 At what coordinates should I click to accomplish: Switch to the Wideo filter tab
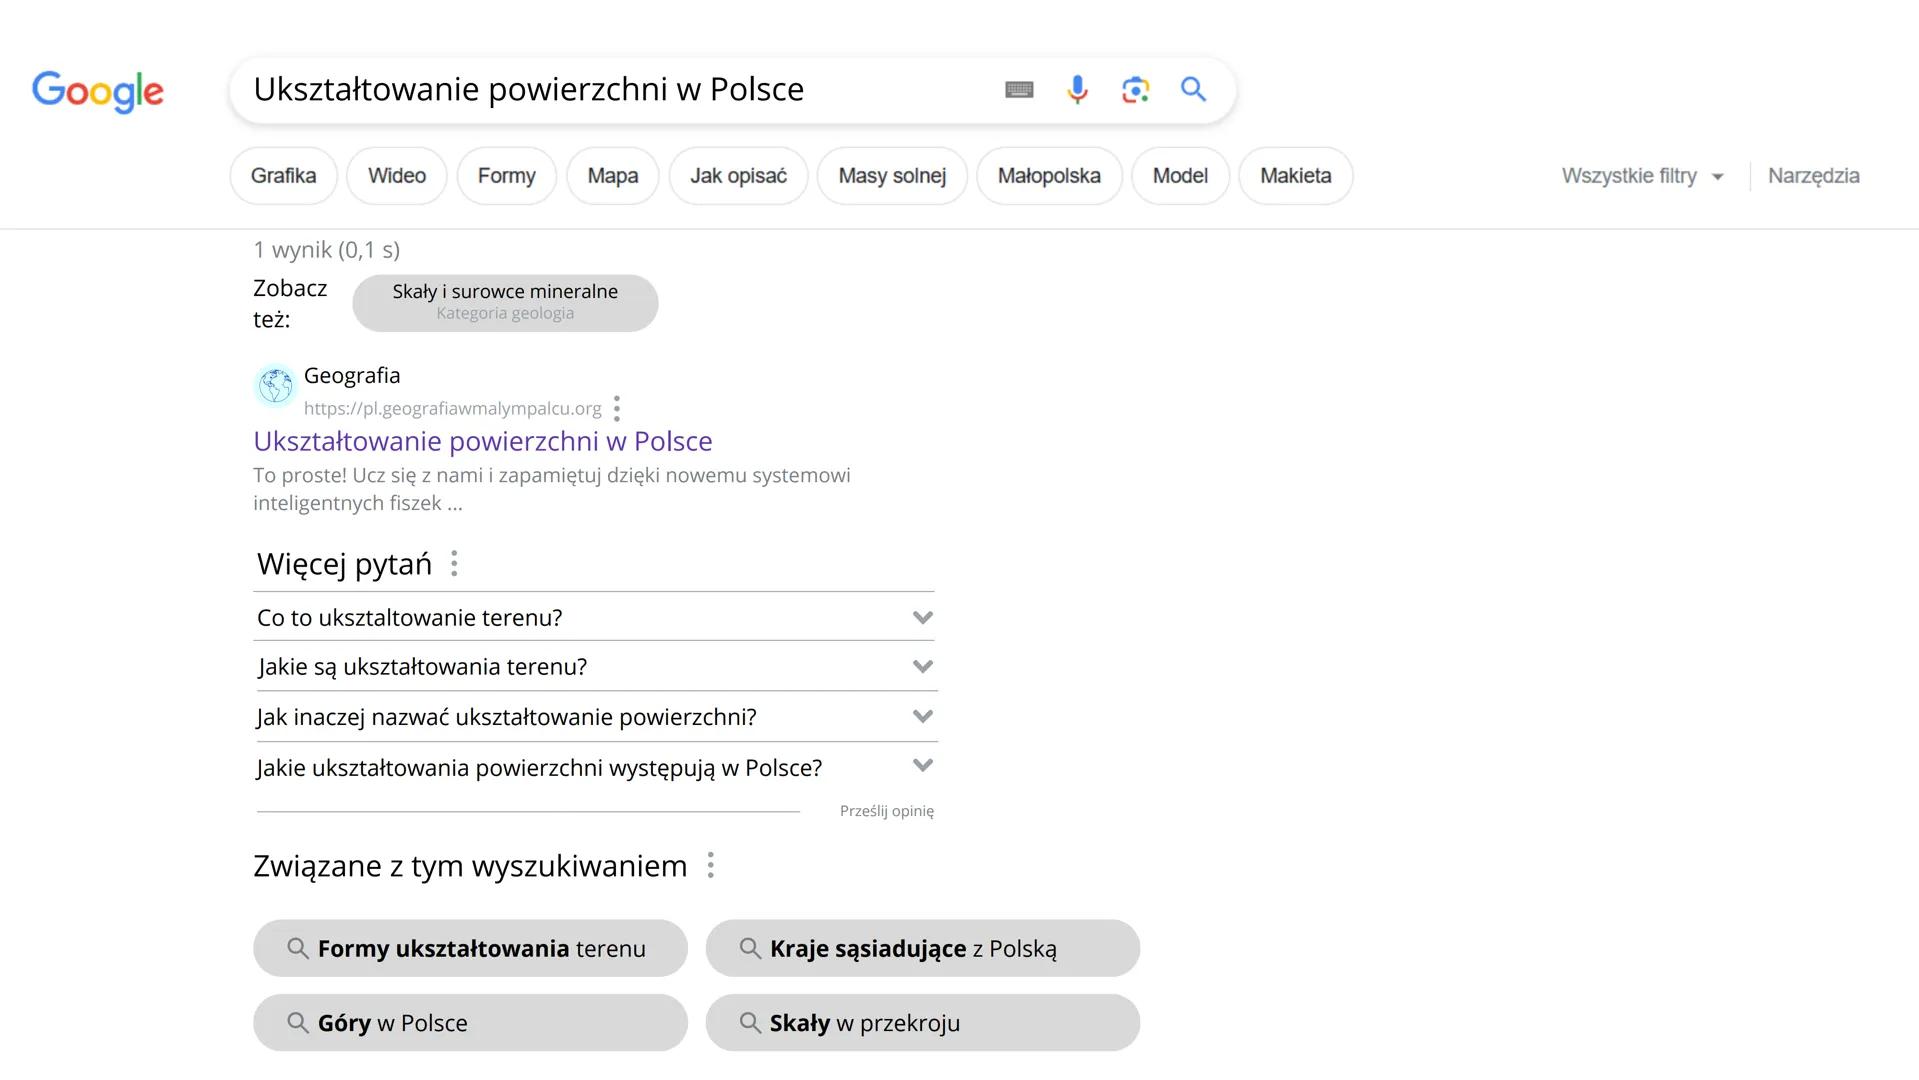click(396, 175)
